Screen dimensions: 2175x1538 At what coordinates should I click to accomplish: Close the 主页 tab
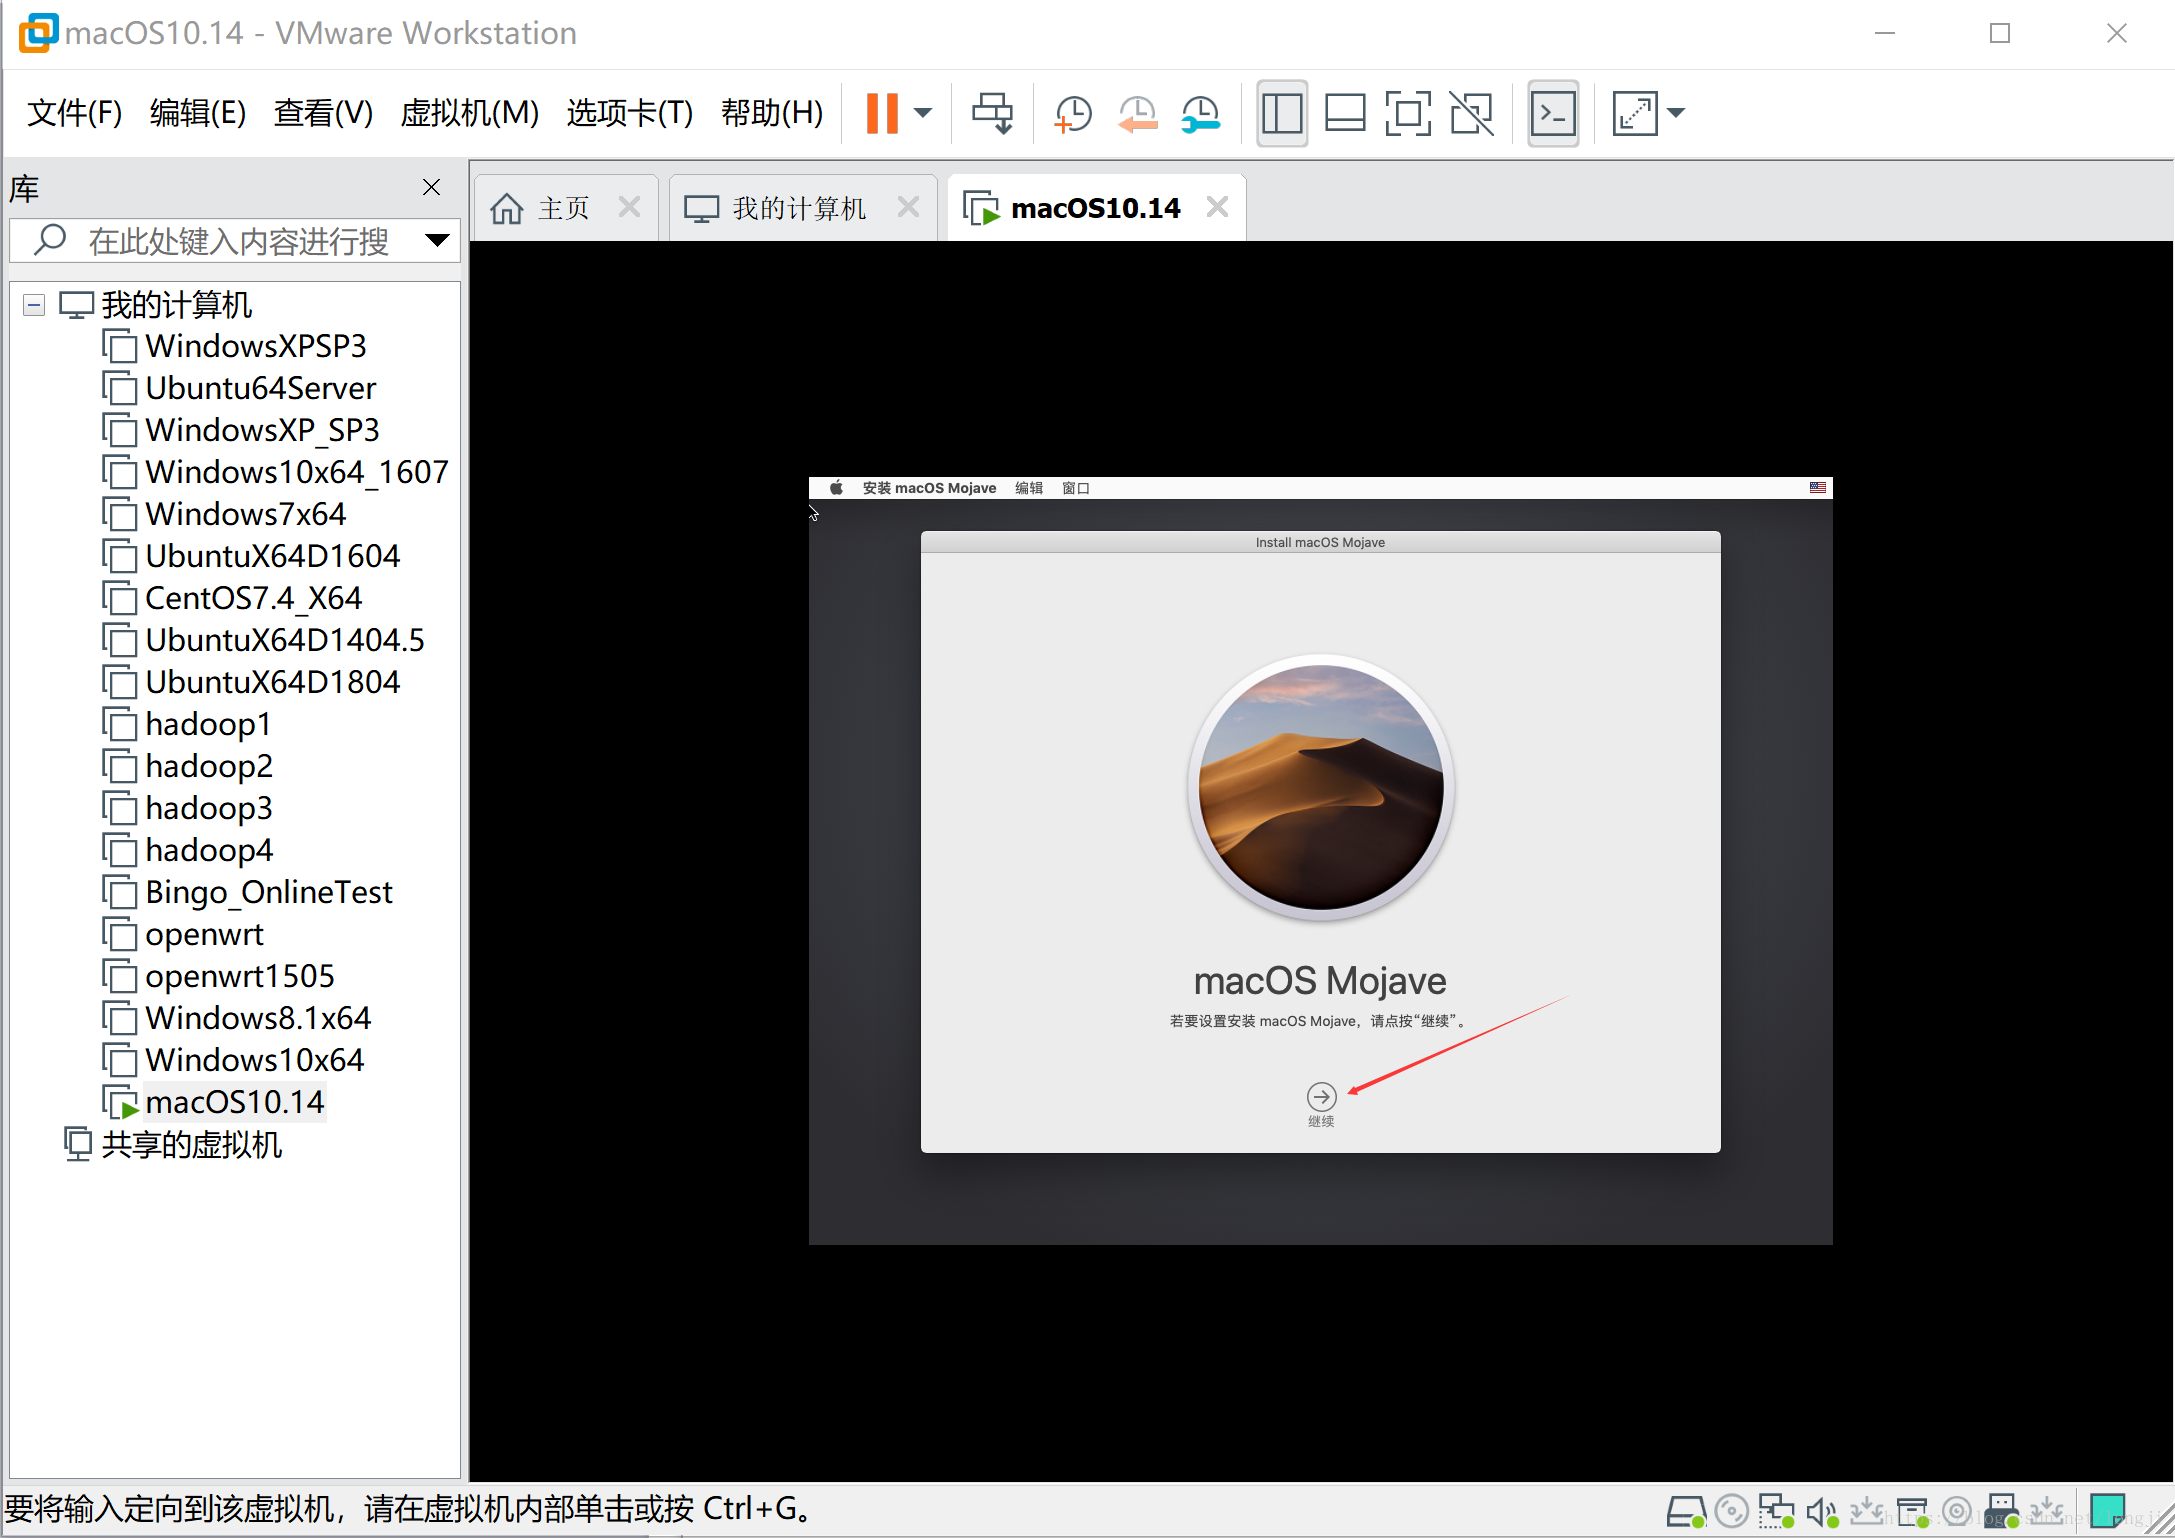click(x=629, y=207)
